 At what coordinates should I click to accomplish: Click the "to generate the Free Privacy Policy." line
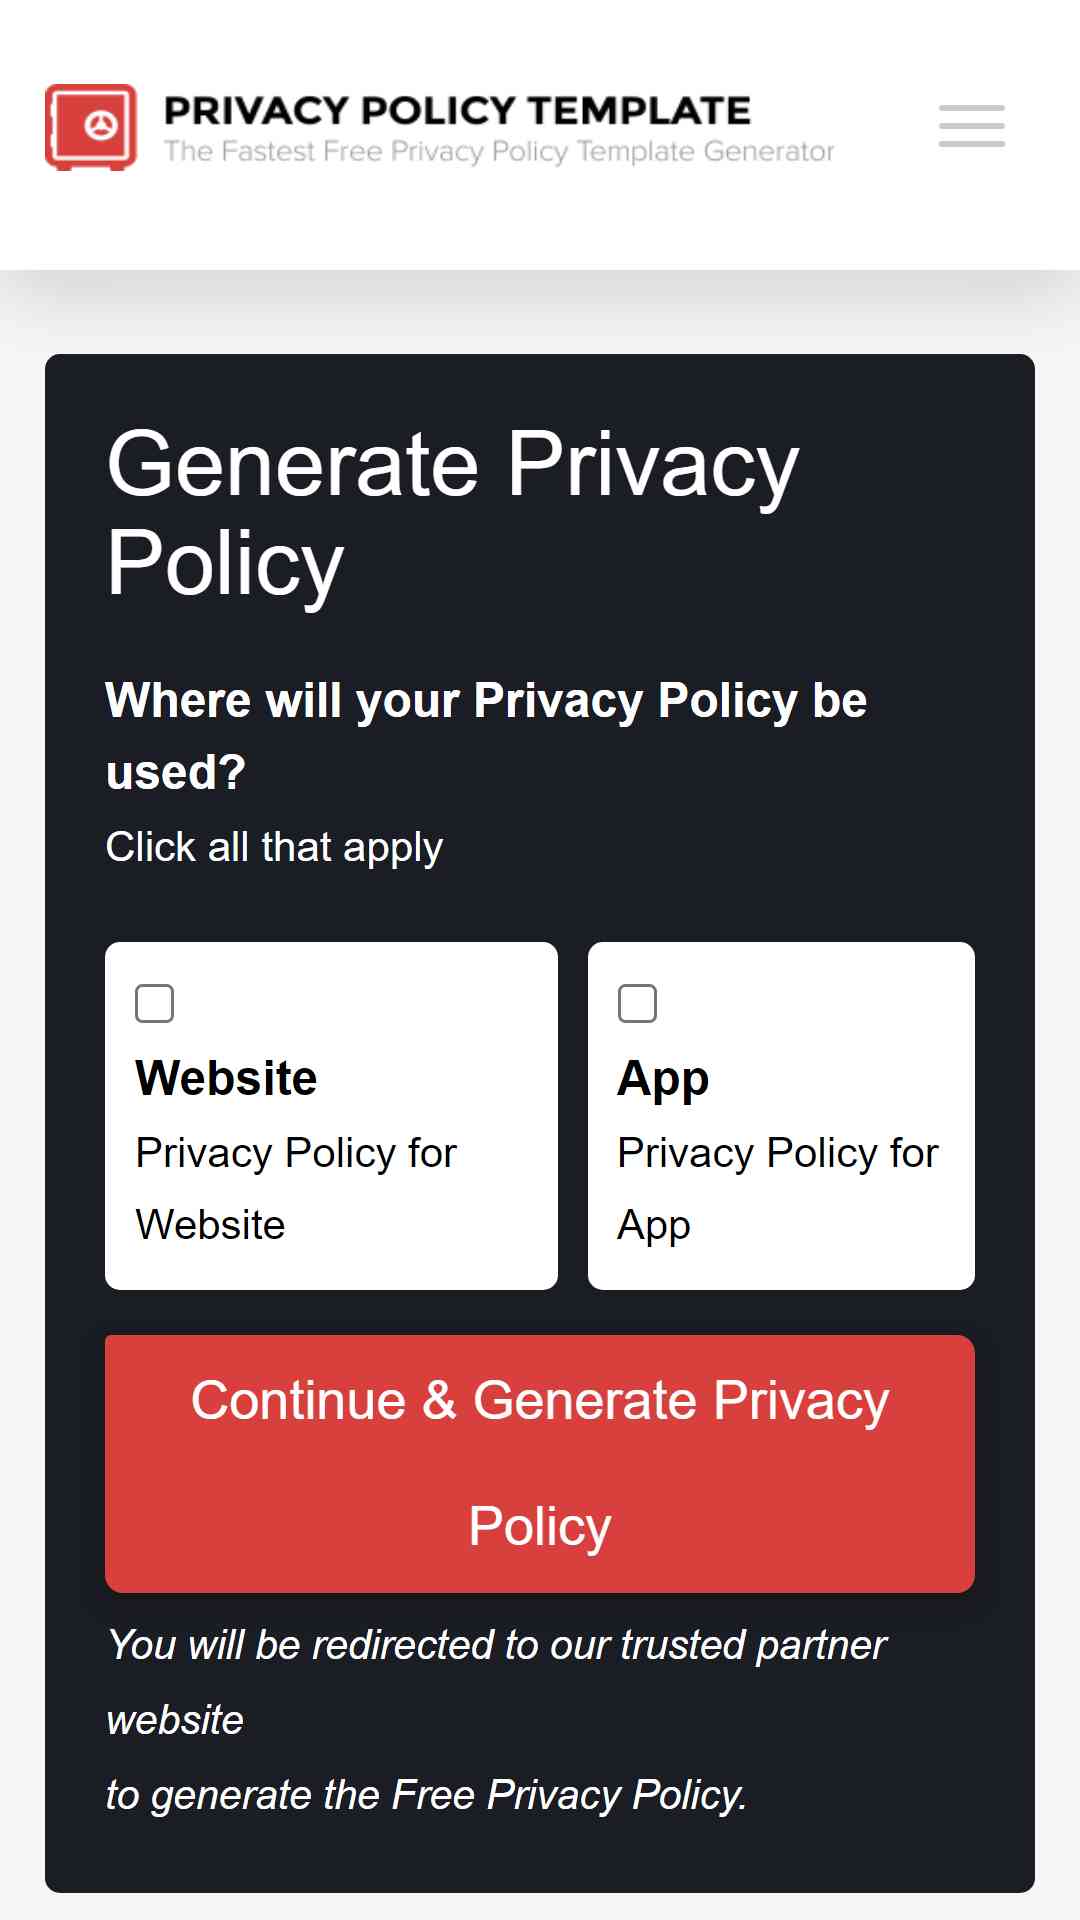coord(427,1795)
